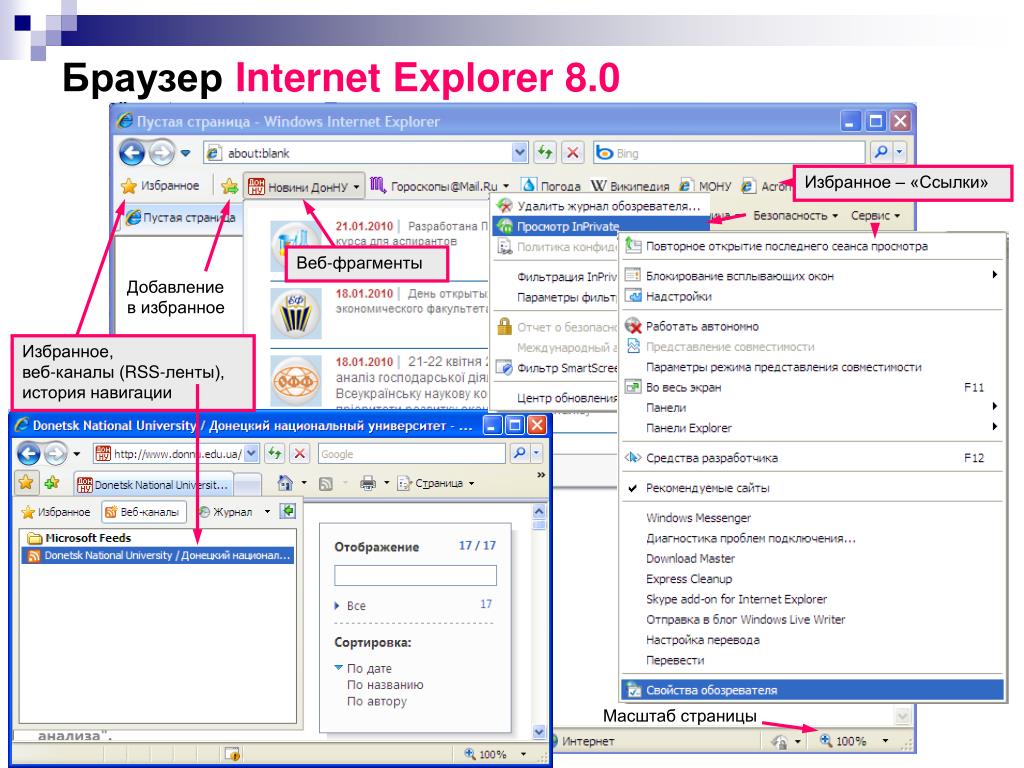Sort feed По автору
This screenshot has height=768, width=1024.
376,701
